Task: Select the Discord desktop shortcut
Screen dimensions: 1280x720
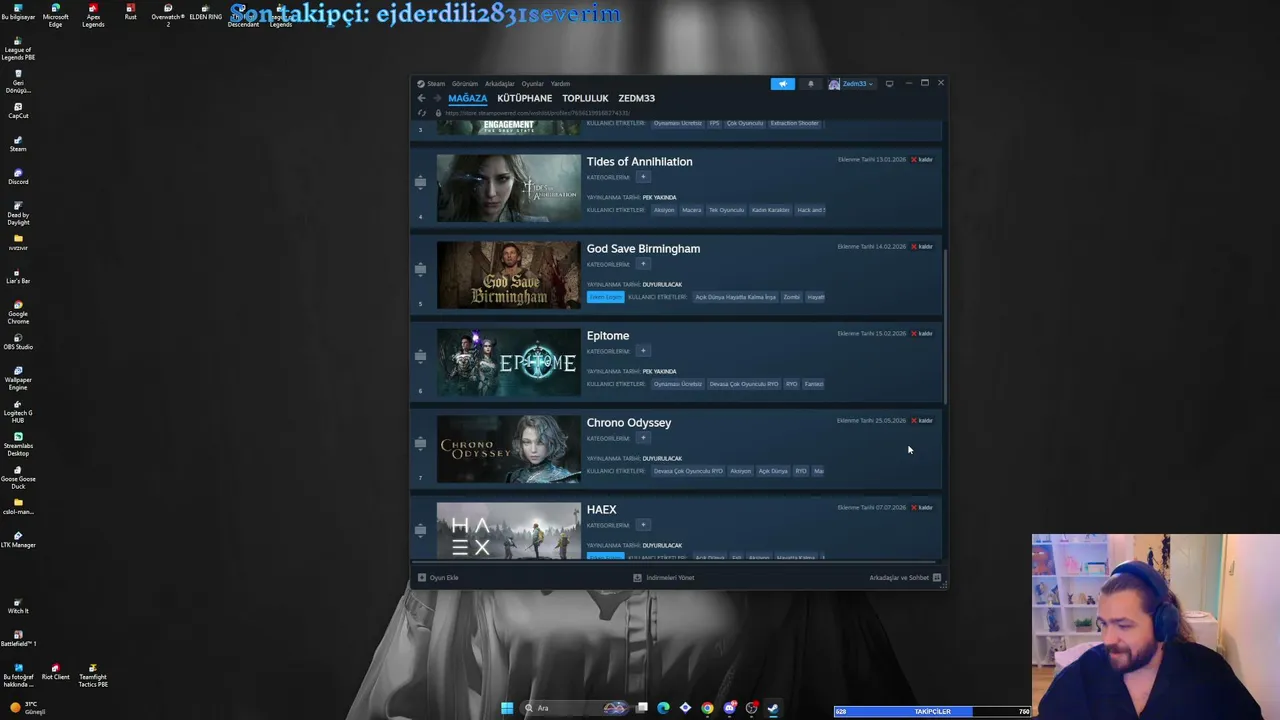Action: tap(18, 176)
